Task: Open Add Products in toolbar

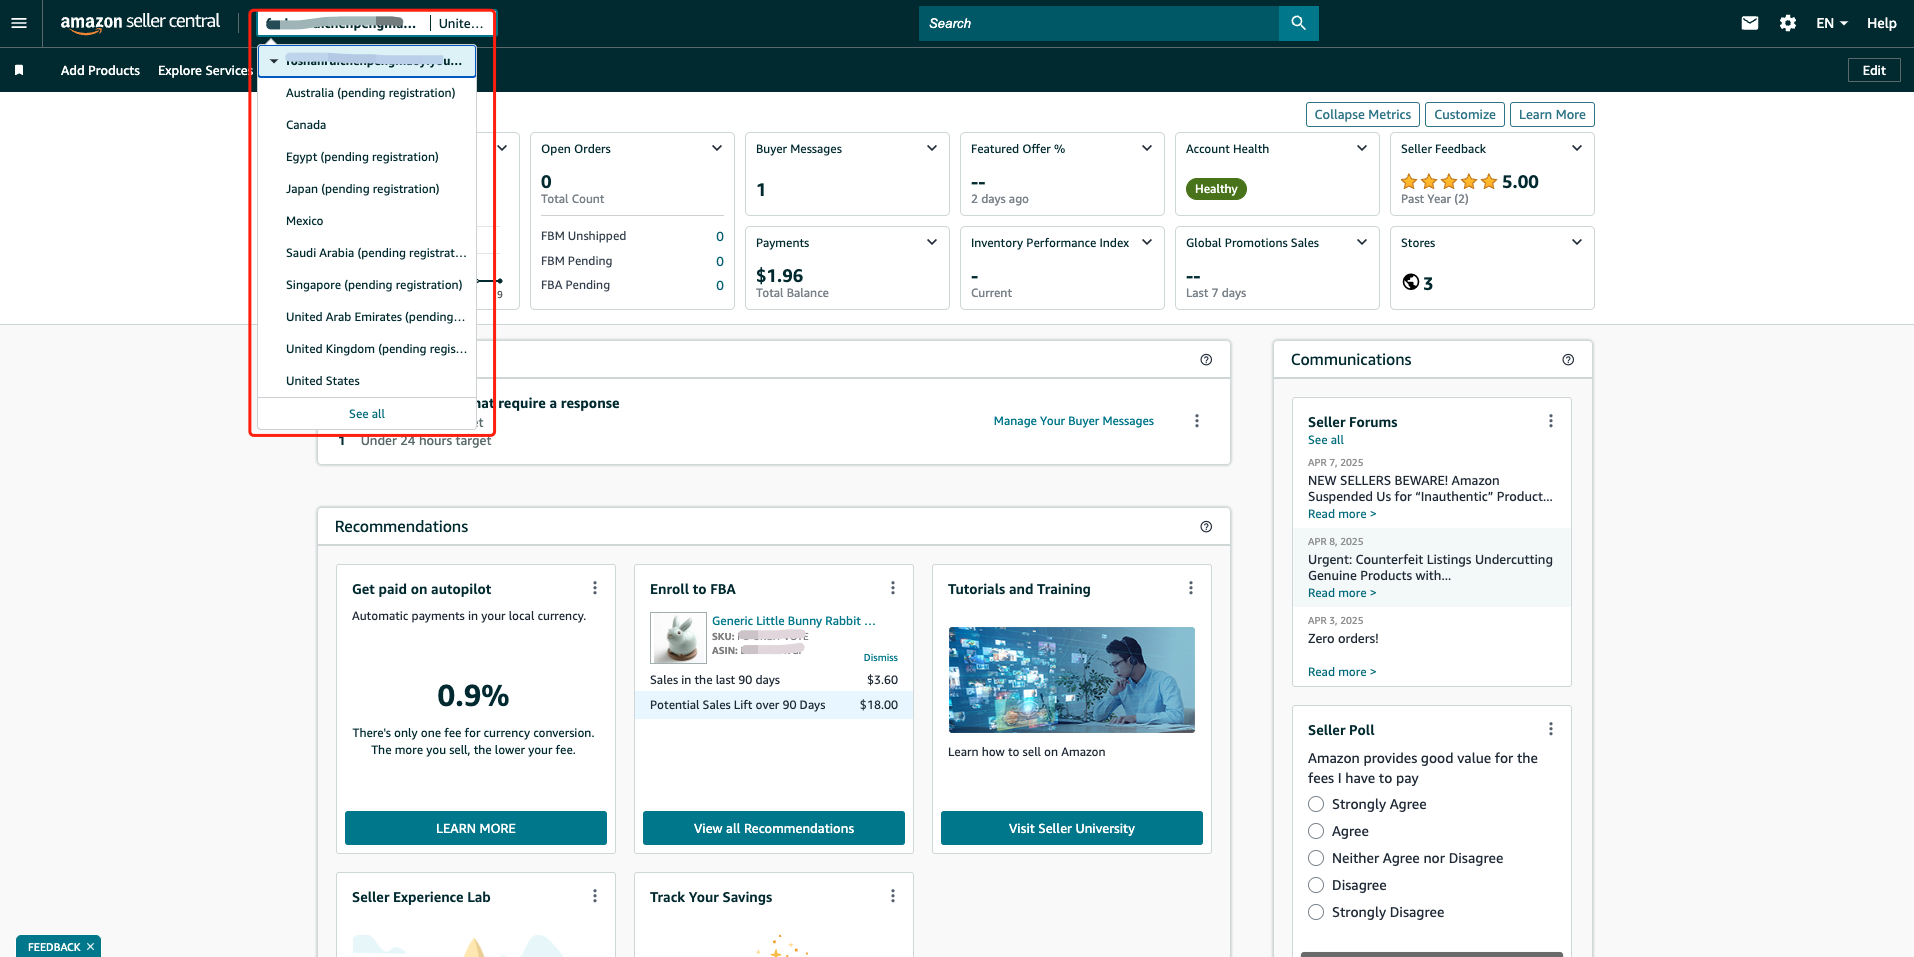Action: pyautogui.click(x=100, y=70)
